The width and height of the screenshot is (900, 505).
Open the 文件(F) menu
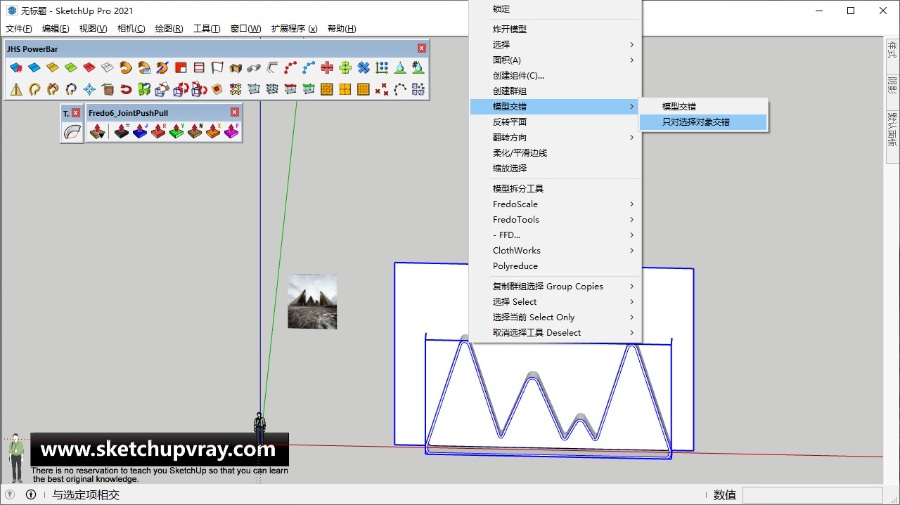[19, 29]
